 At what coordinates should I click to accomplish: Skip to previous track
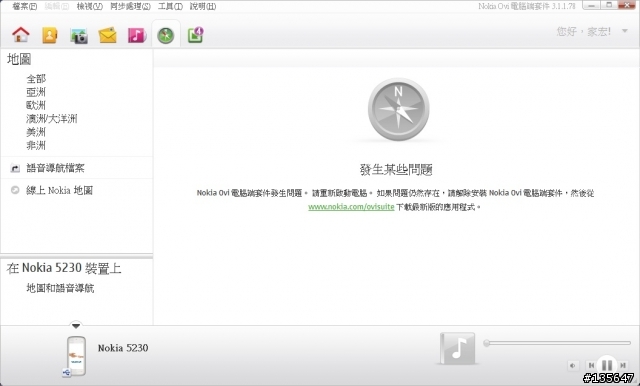(591, 366)
